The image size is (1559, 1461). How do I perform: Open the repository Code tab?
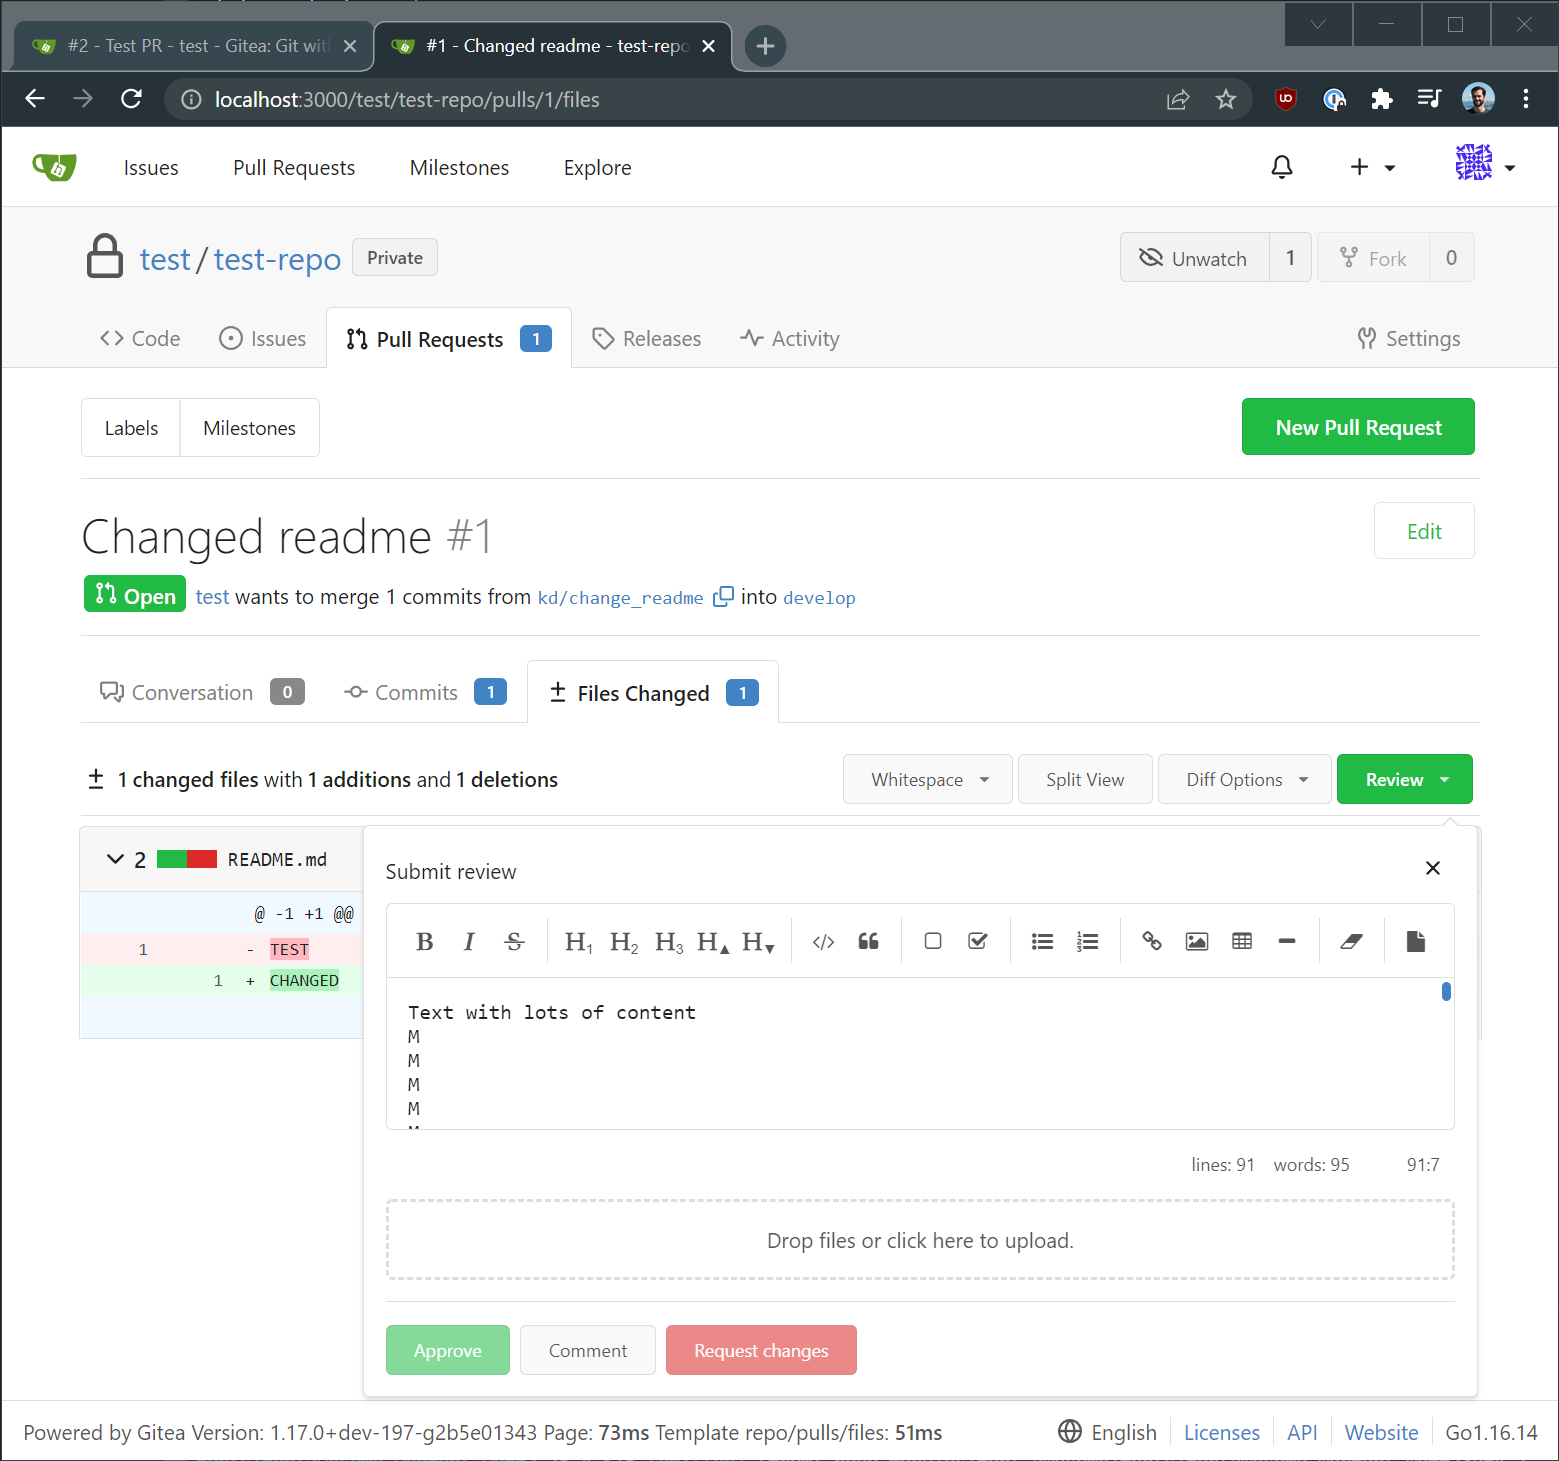[140, 338]
